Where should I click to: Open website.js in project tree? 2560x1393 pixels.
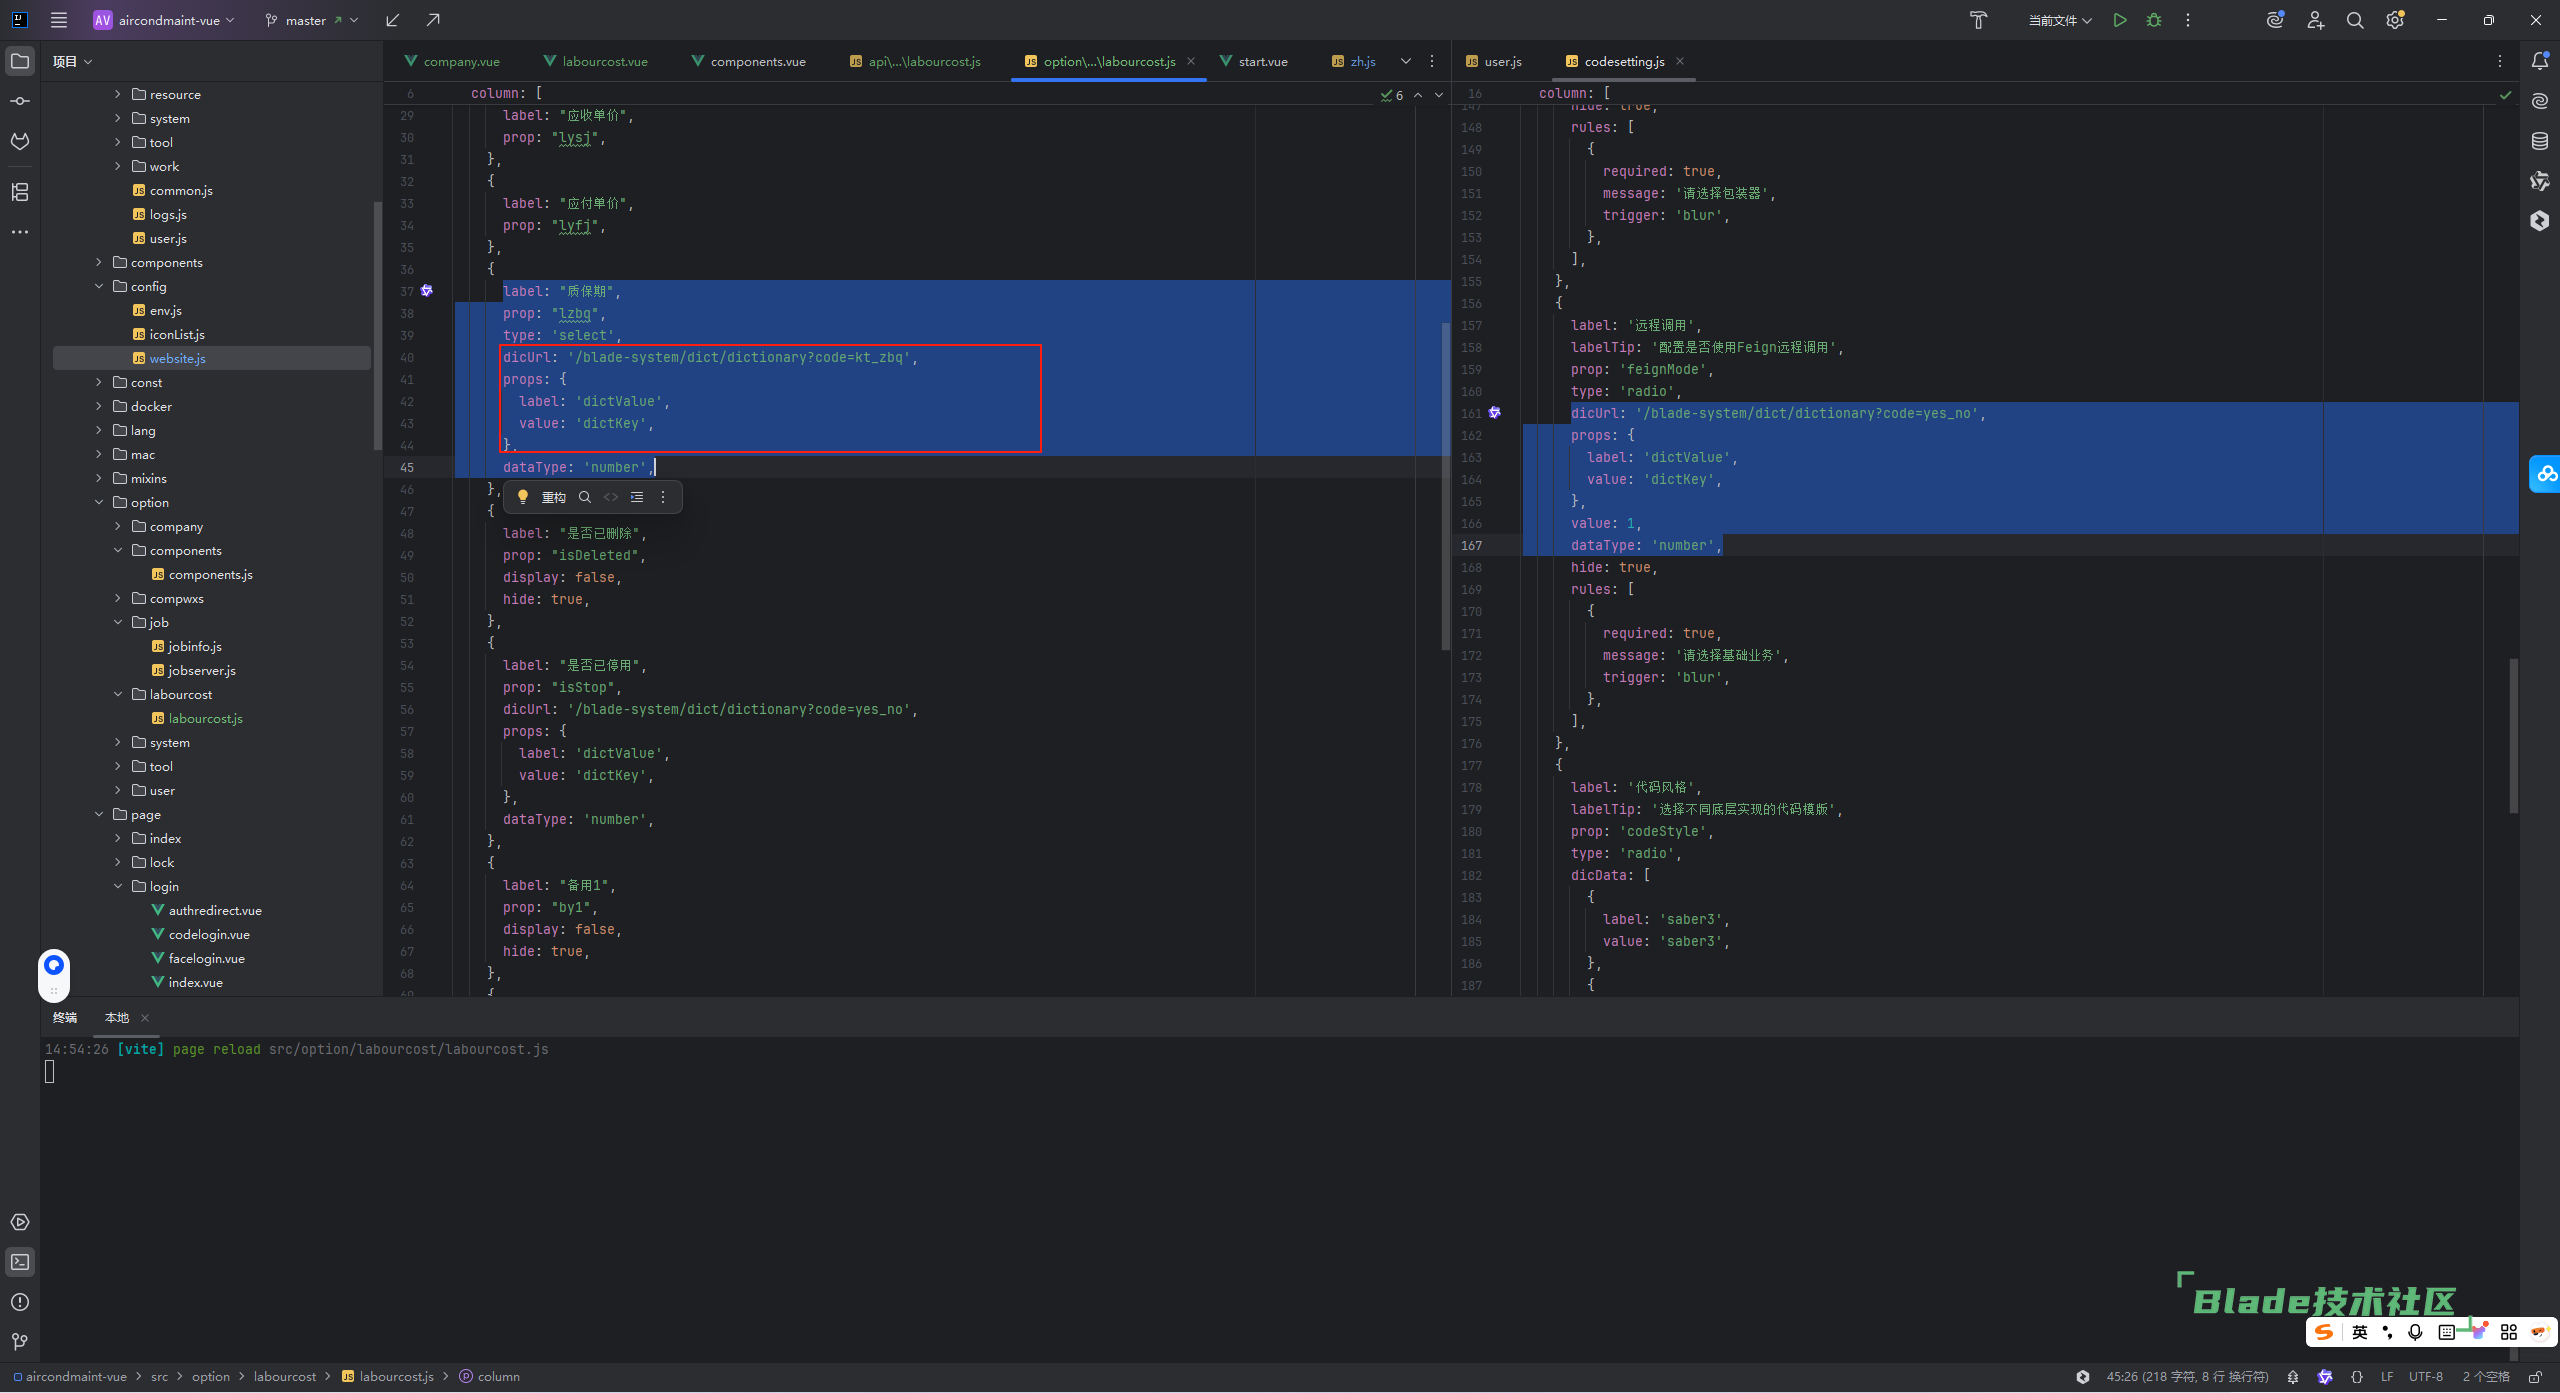click(x=177, y=358)
